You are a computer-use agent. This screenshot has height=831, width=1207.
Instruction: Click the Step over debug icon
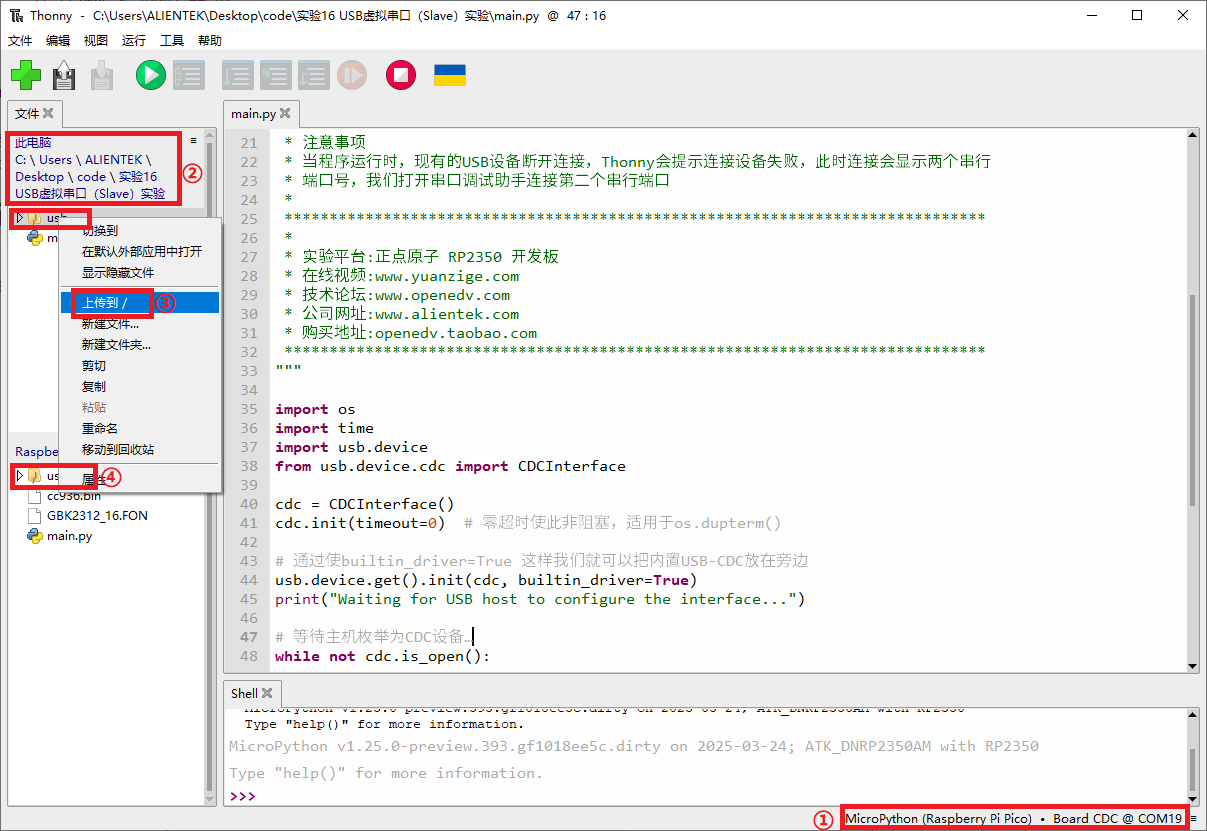tap(238, 75)
